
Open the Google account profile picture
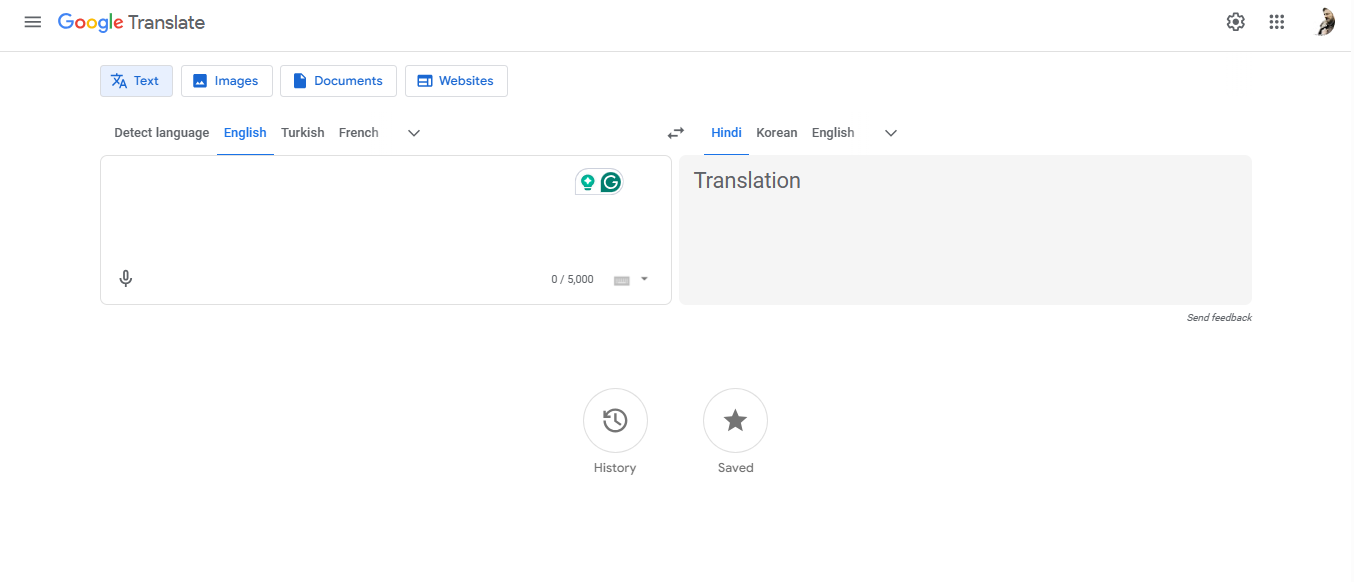pyautogui.click(x=1325, y=22)
